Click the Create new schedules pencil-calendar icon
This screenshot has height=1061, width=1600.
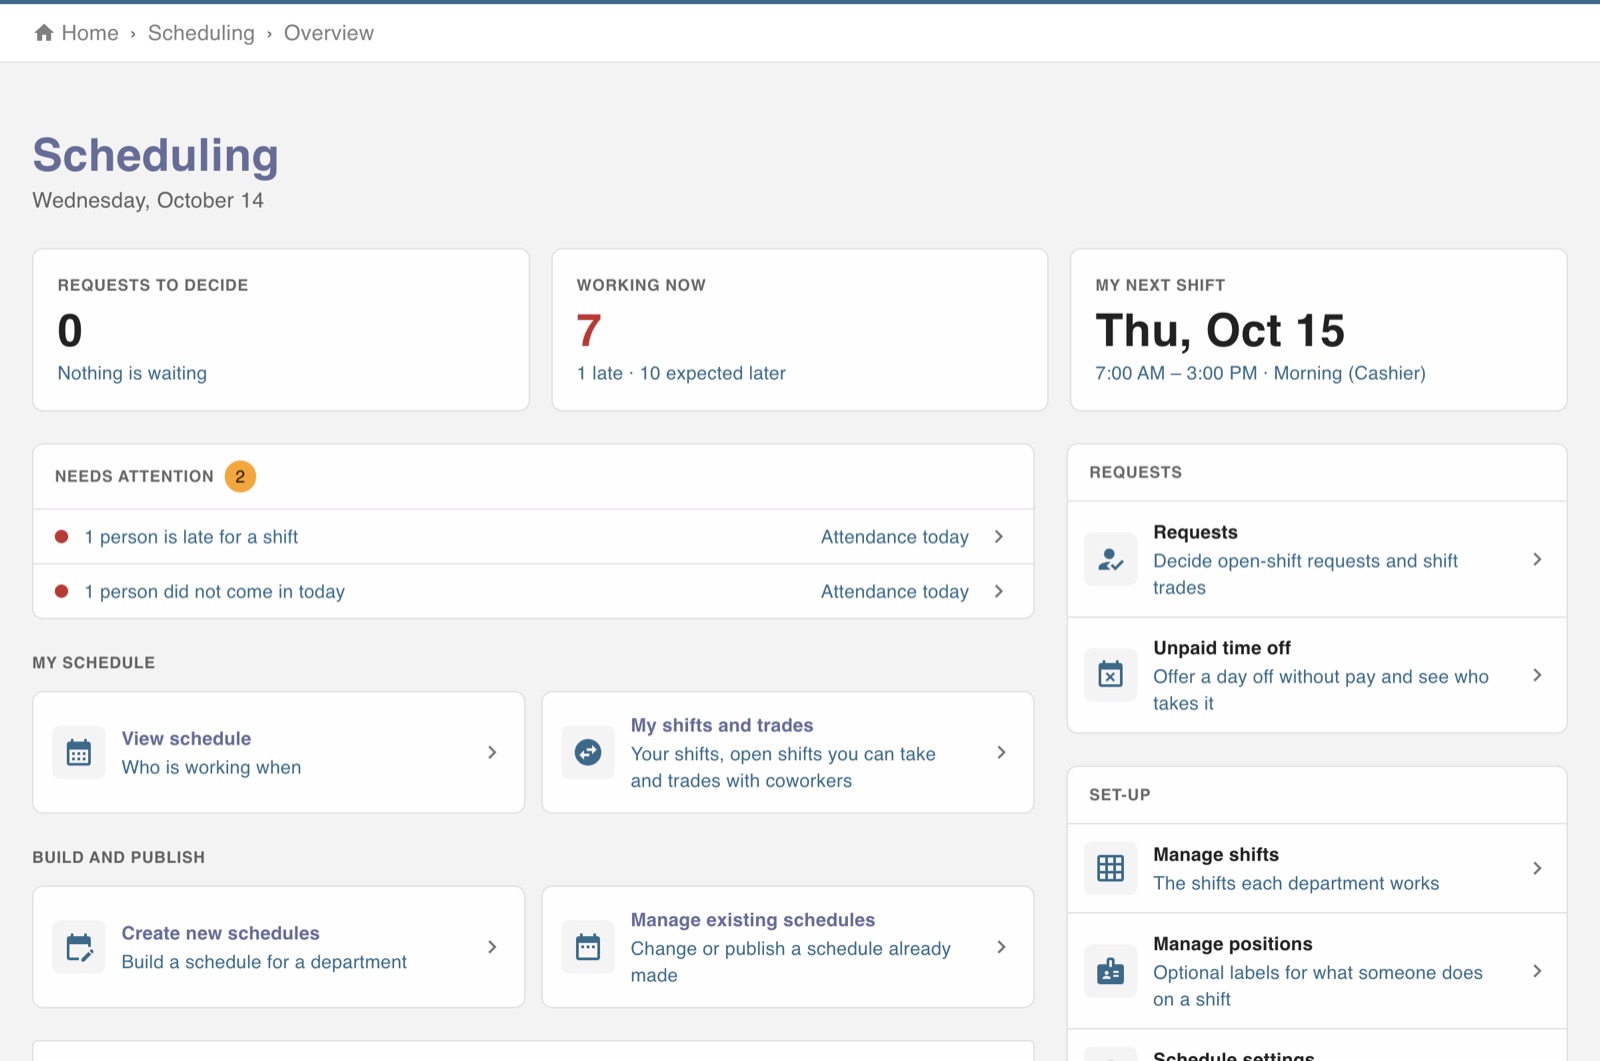79,947
